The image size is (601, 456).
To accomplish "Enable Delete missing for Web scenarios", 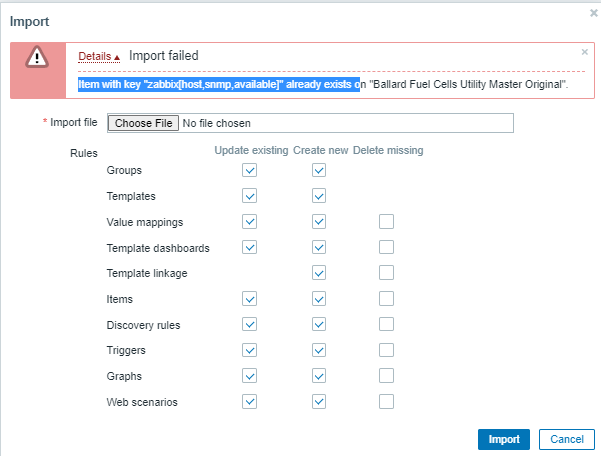I will point(386,402).
